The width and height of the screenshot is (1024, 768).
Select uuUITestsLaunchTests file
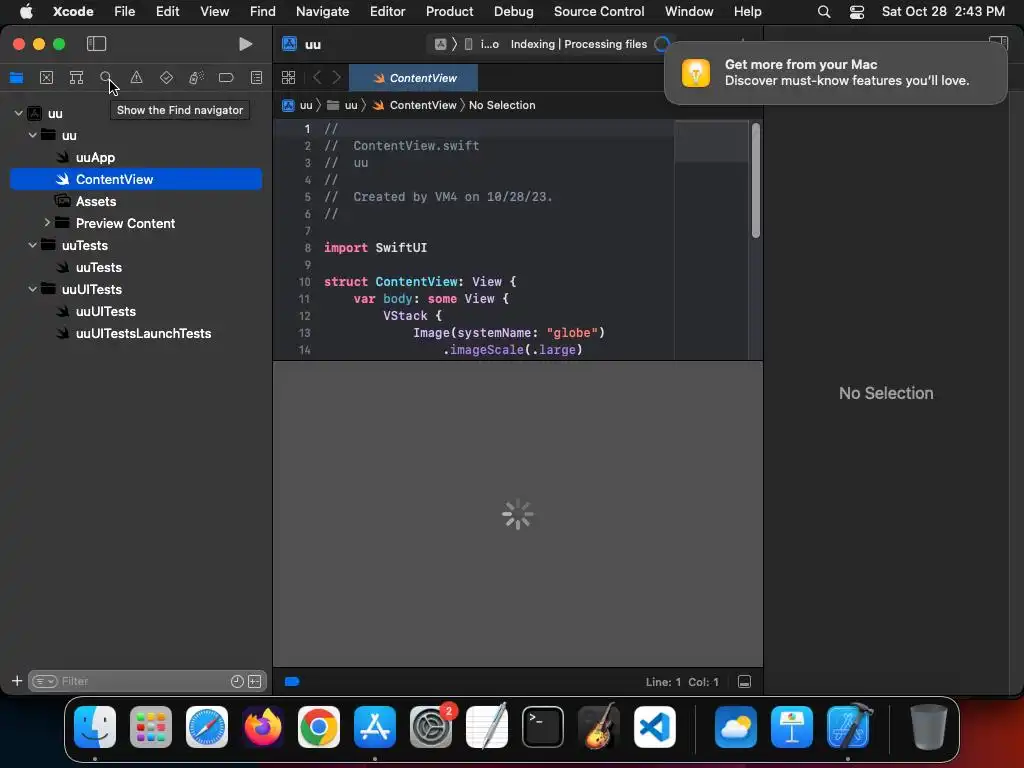(x=143, y=333)
